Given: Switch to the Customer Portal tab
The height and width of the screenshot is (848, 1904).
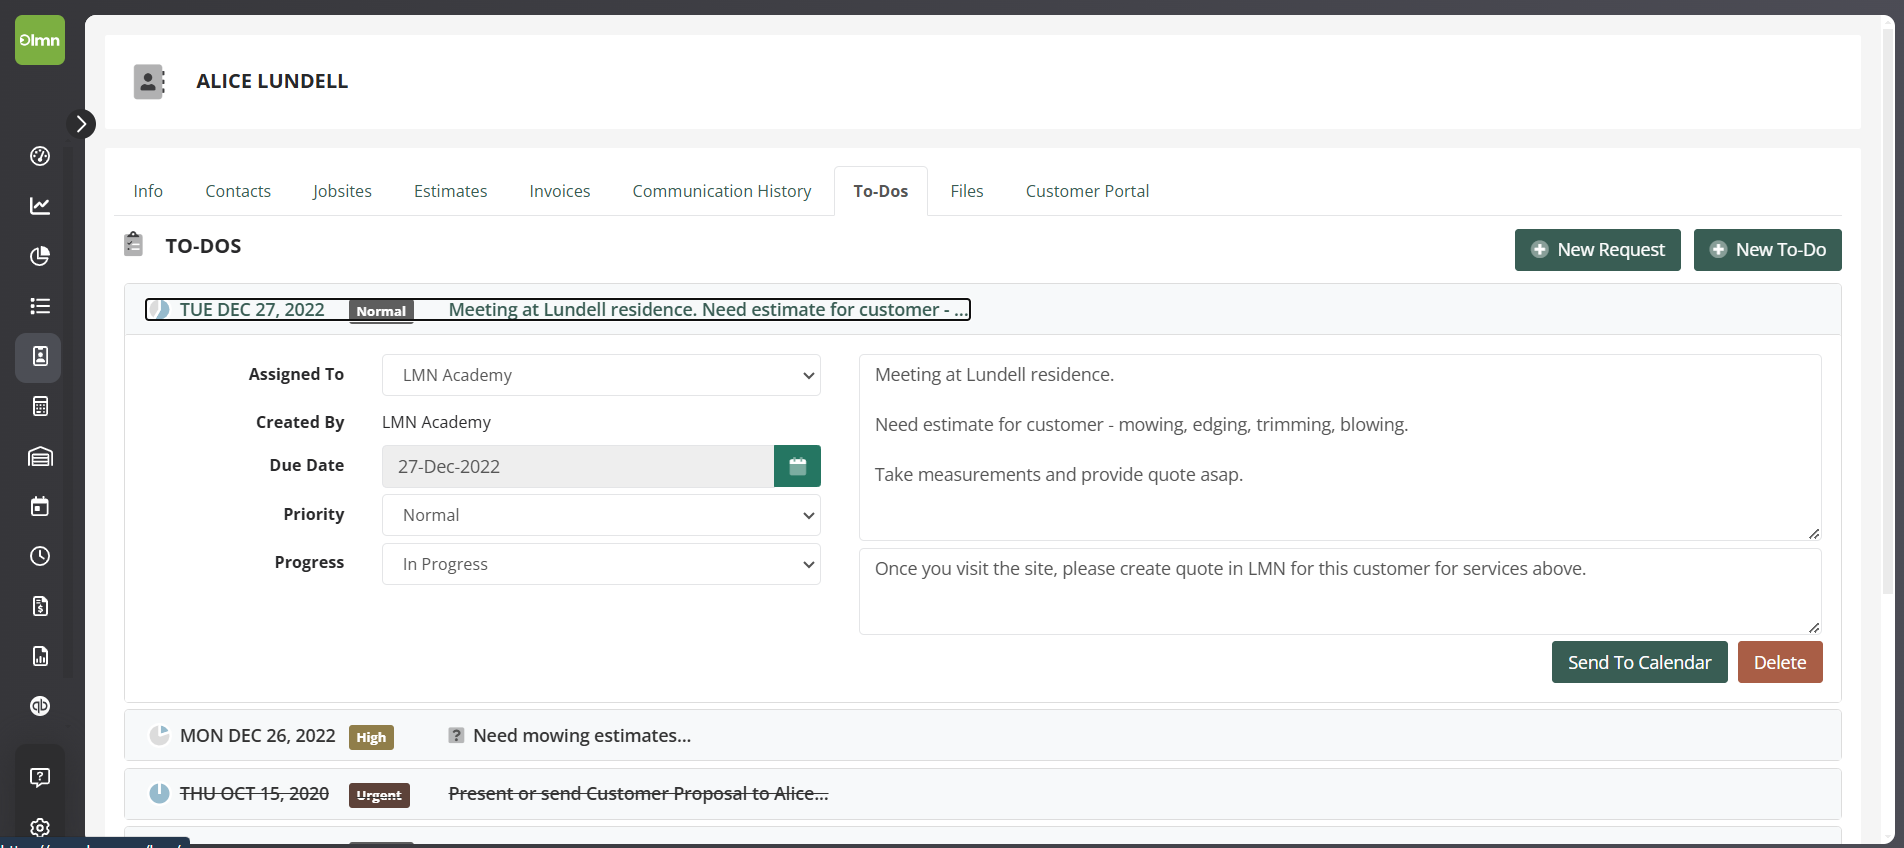Looking at the screenshot, I should 1087,191.
